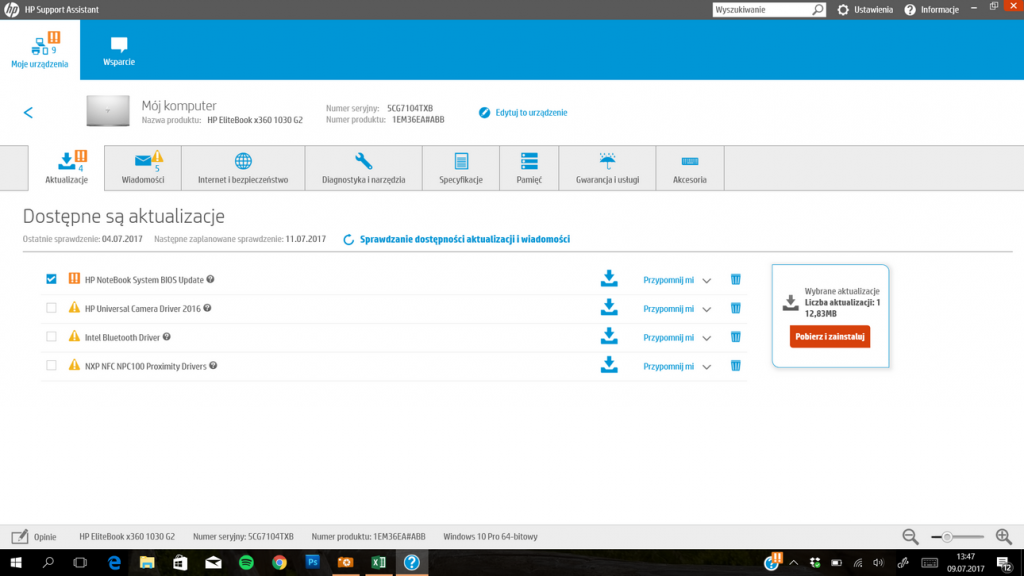1024x576 pixels.
Task: Click the zoom in magnifier icon
Action: [1003, 537]
